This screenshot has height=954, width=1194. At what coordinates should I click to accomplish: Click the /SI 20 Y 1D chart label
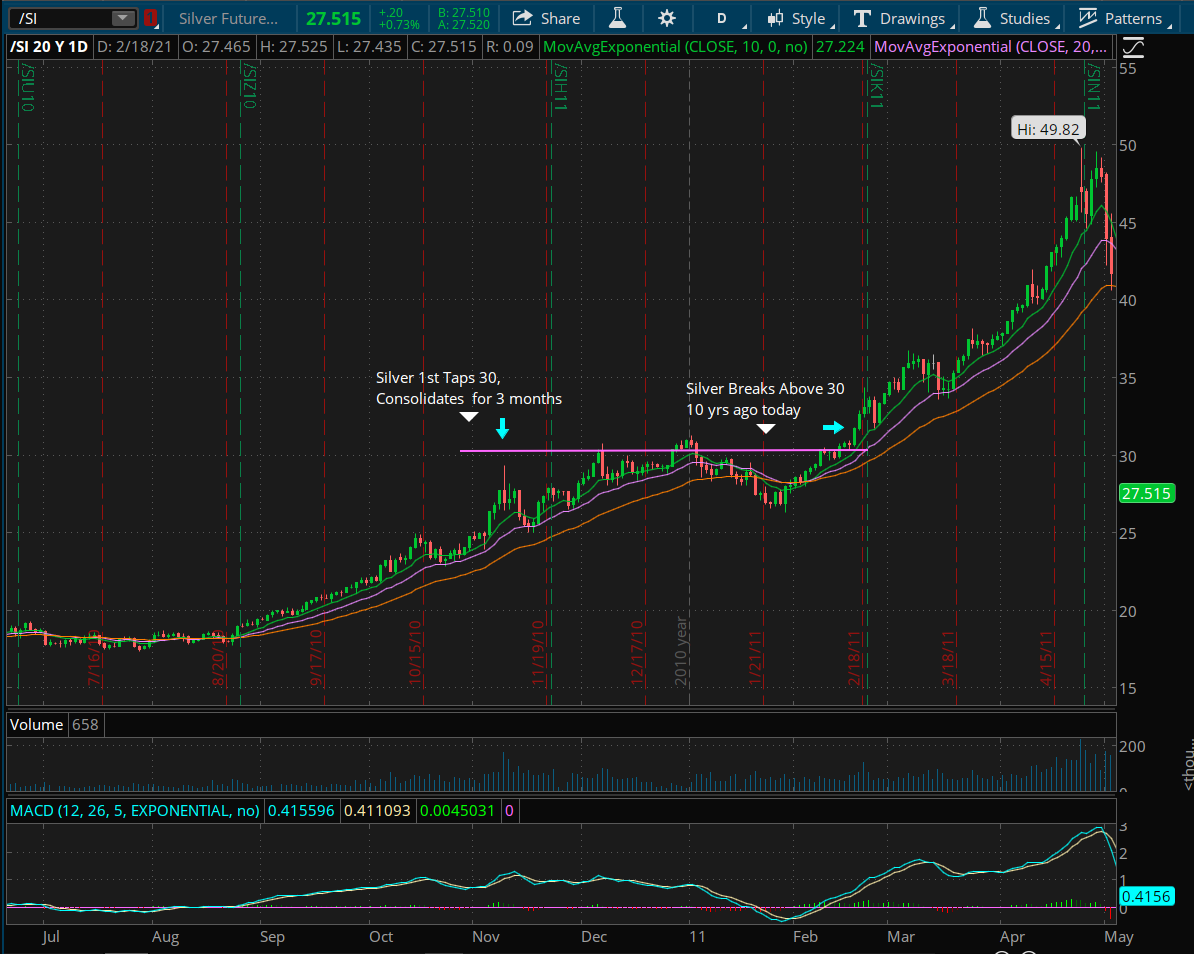click(49, 46)
